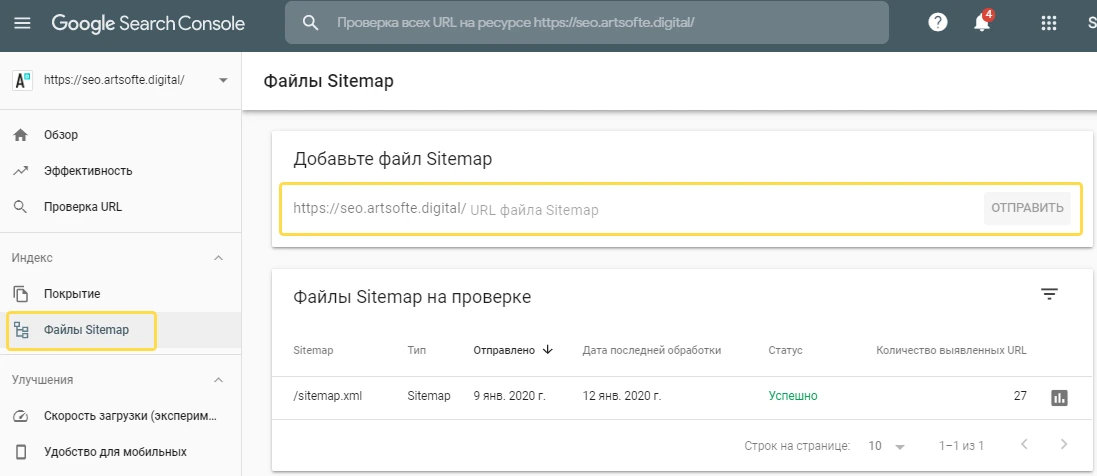Click the 12 янв. 2020 г. cell
The image size is (1097, 476).
coord(621,396)
